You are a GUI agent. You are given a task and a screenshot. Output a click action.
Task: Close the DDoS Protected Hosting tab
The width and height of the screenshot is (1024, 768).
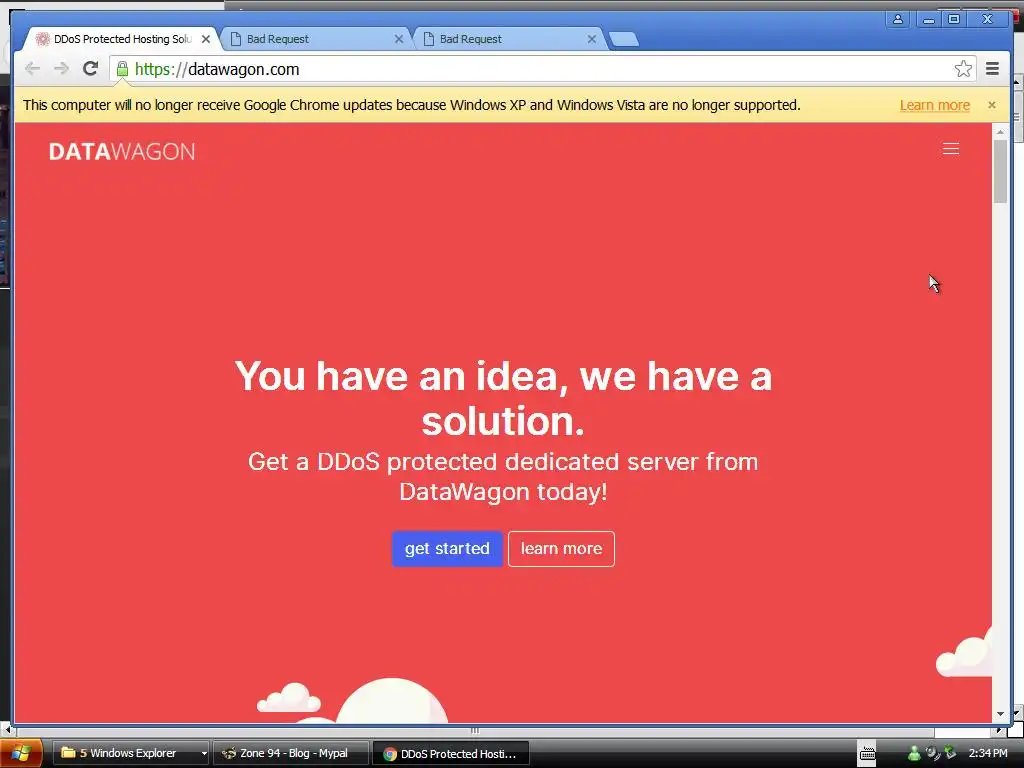pyautogui.click(x=206, y=39)
